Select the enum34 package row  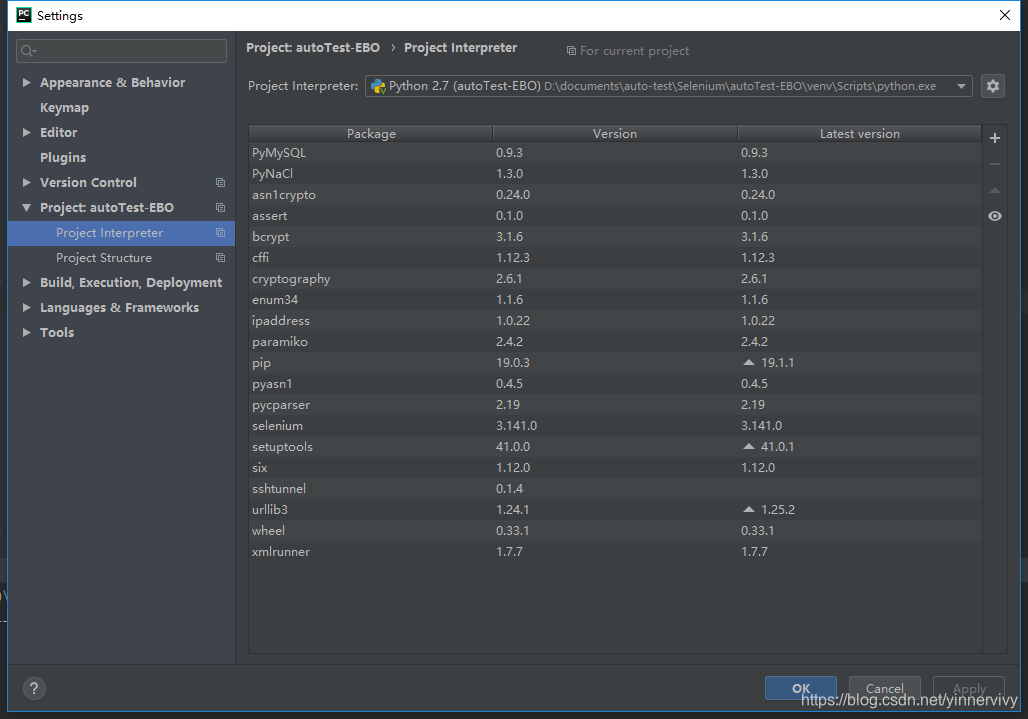click(x=615, y=300)
